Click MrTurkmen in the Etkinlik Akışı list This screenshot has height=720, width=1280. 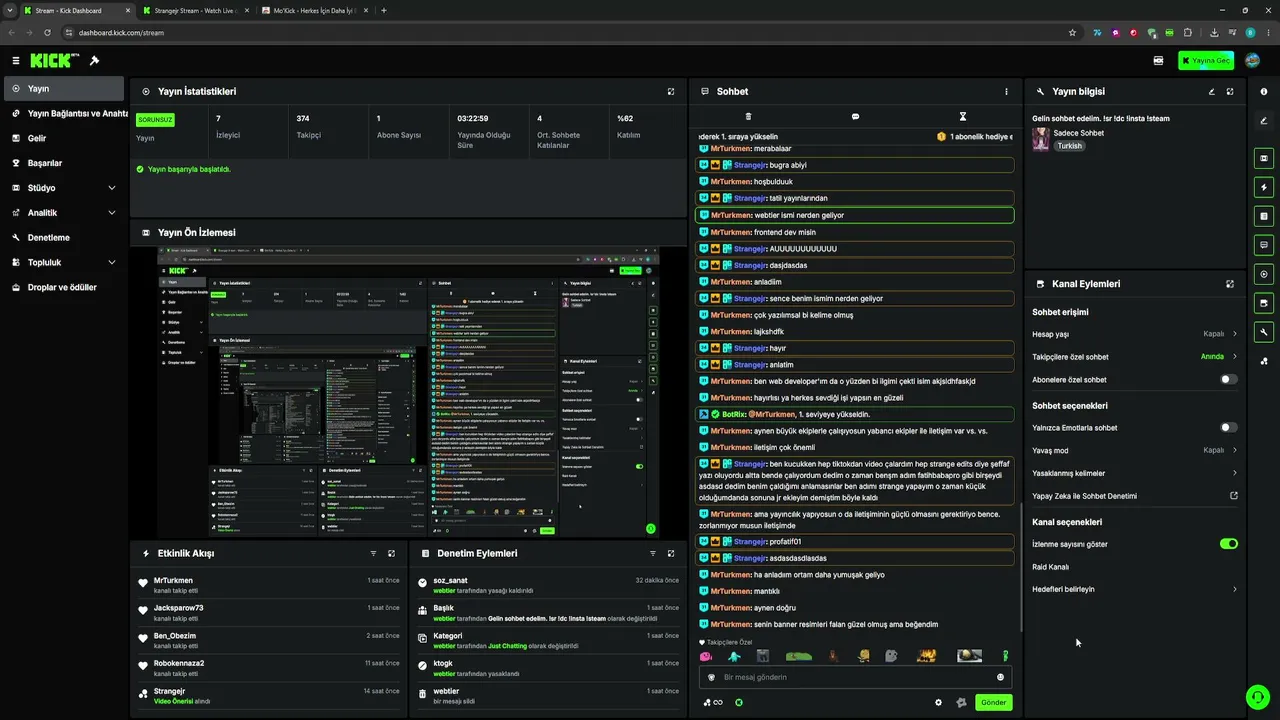173,581
